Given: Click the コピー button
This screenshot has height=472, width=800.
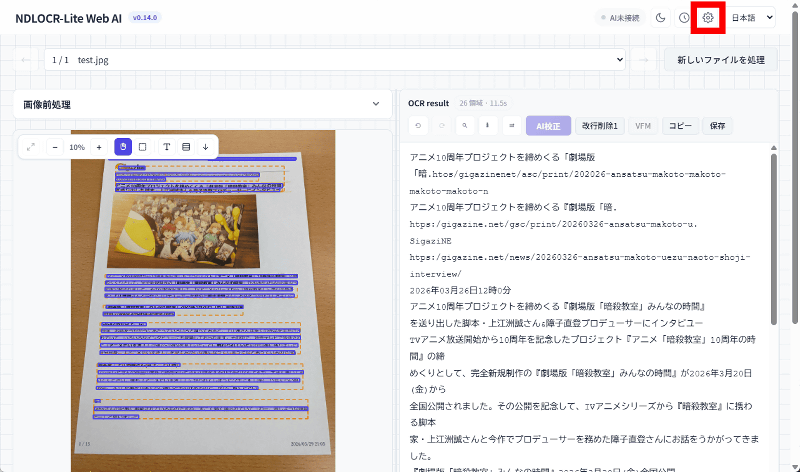Looking at the screenshot, I should tap(680, 126).
